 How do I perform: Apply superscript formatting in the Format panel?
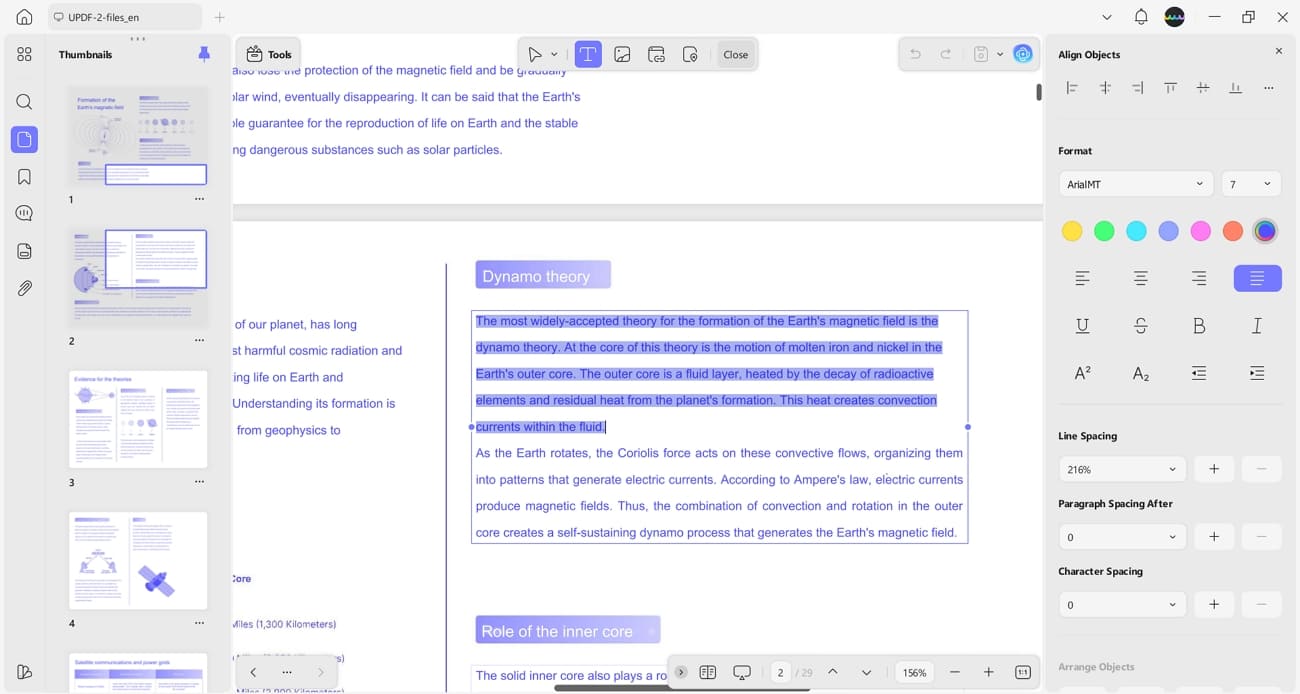pos(1082,372)
